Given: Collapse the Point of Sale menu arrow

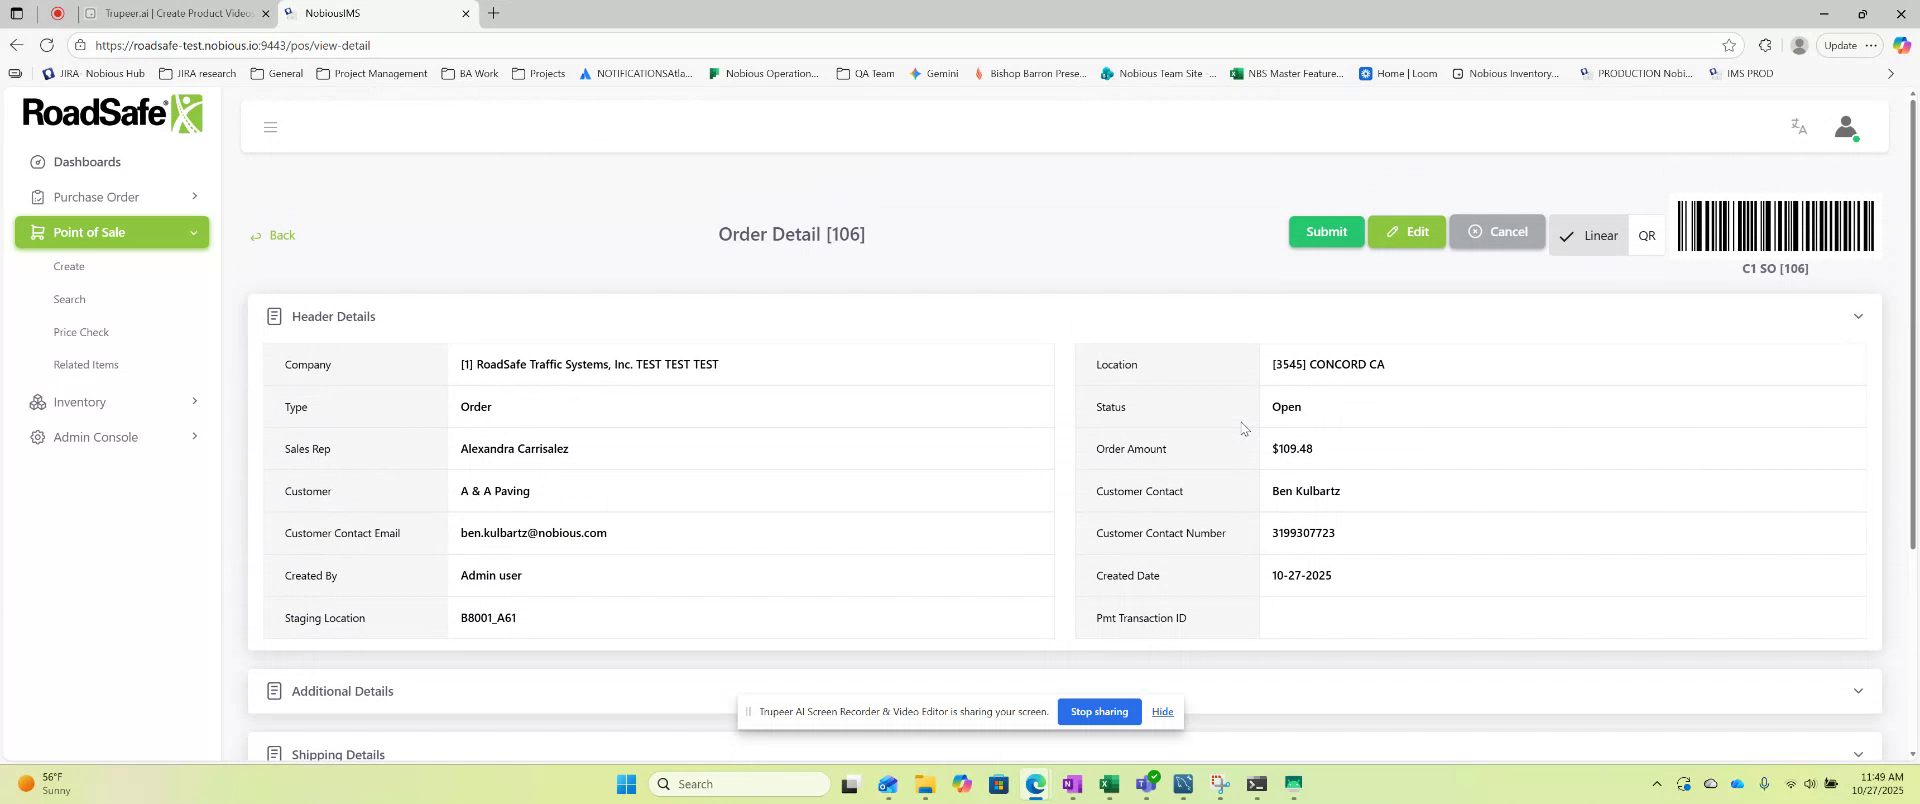Looking at the screenshot, I should click(193, 232).
